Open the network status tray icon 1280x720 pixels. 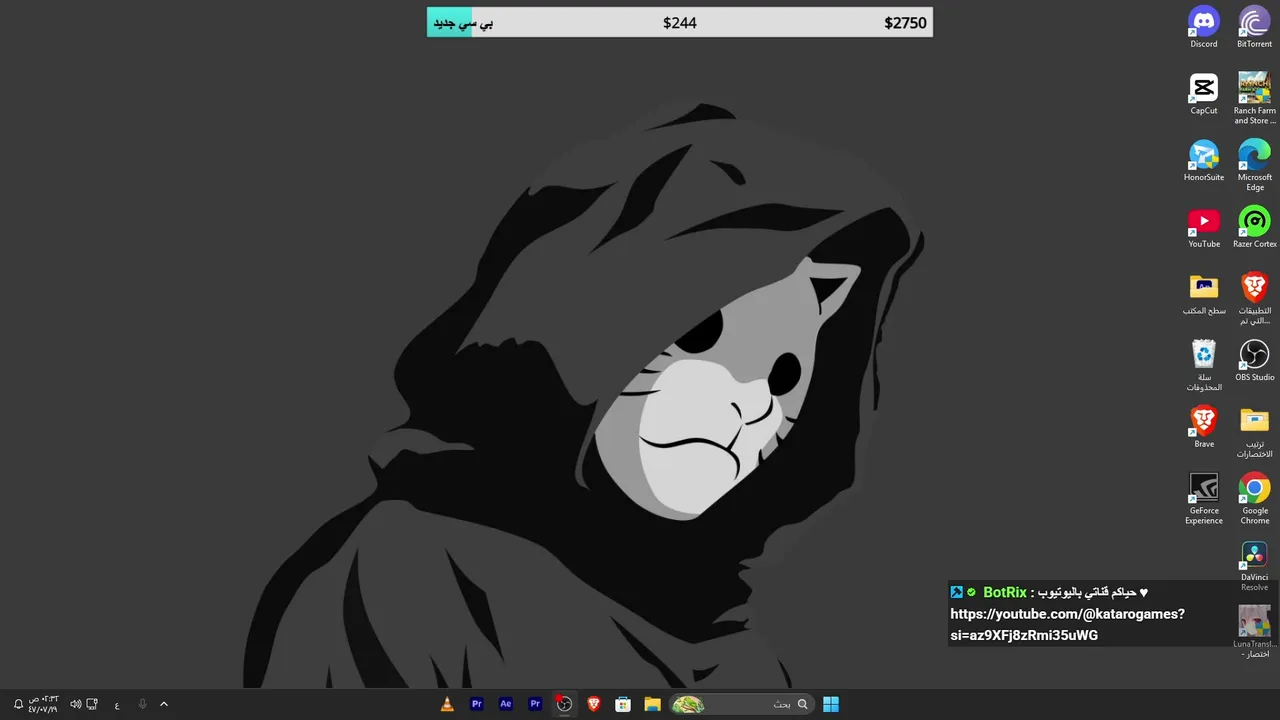(x=92, y=704)
